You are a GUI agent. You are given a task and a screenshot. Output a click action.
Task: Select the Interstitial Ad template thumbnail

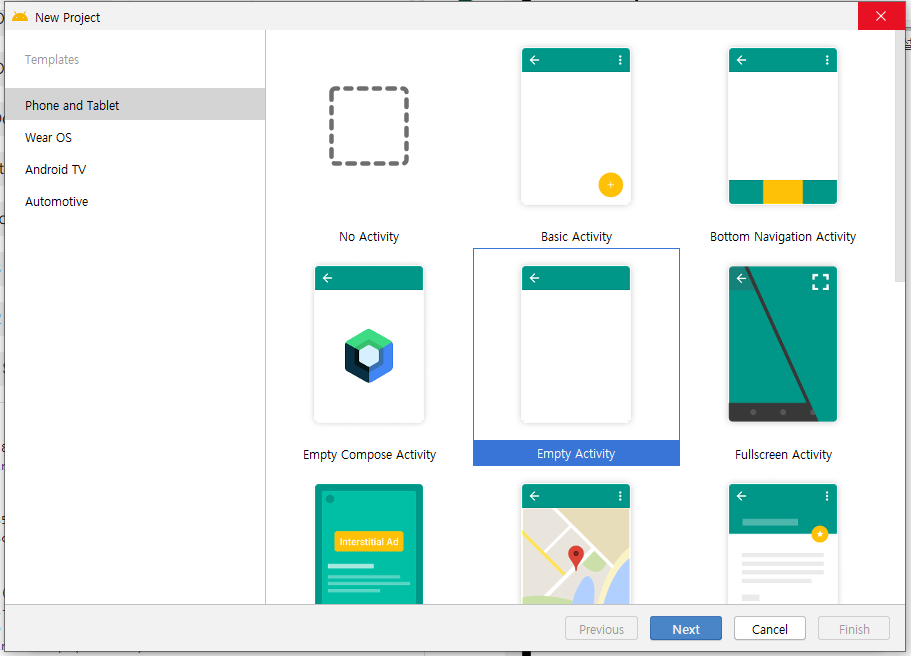[x=369, y=544]
